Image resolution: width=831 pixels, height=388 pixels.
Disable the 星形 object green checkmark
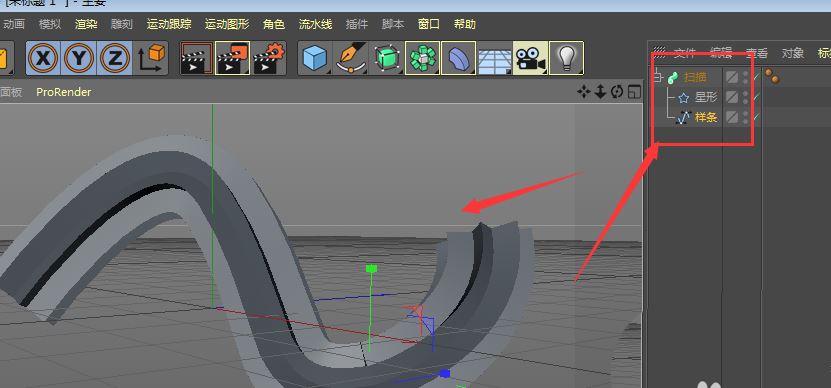(x=756, y=97)
